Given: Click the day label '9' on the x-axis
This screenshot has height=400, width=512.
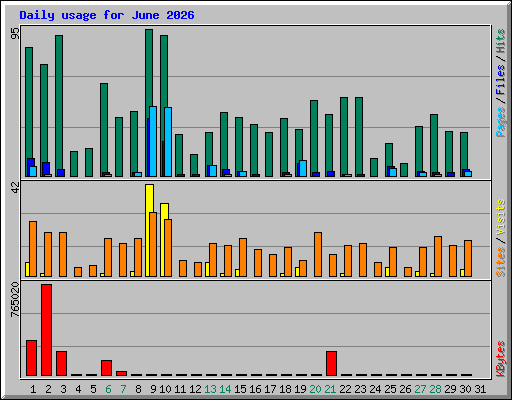Looking at the screenshot, I should coord(153,389).
